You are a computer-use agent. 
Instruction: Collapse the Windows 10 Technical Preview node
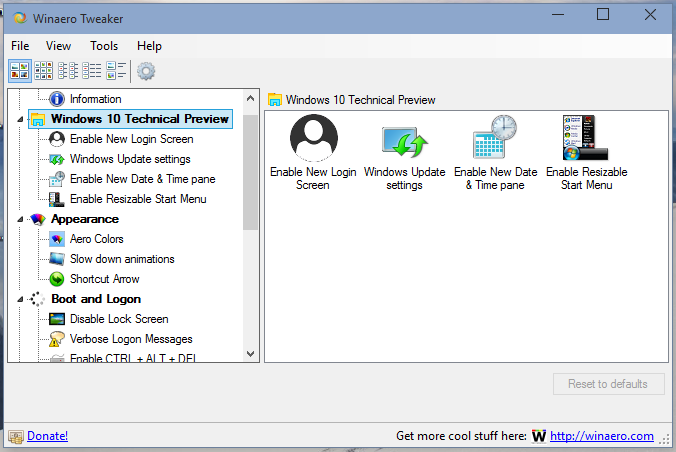coord(20,119)
